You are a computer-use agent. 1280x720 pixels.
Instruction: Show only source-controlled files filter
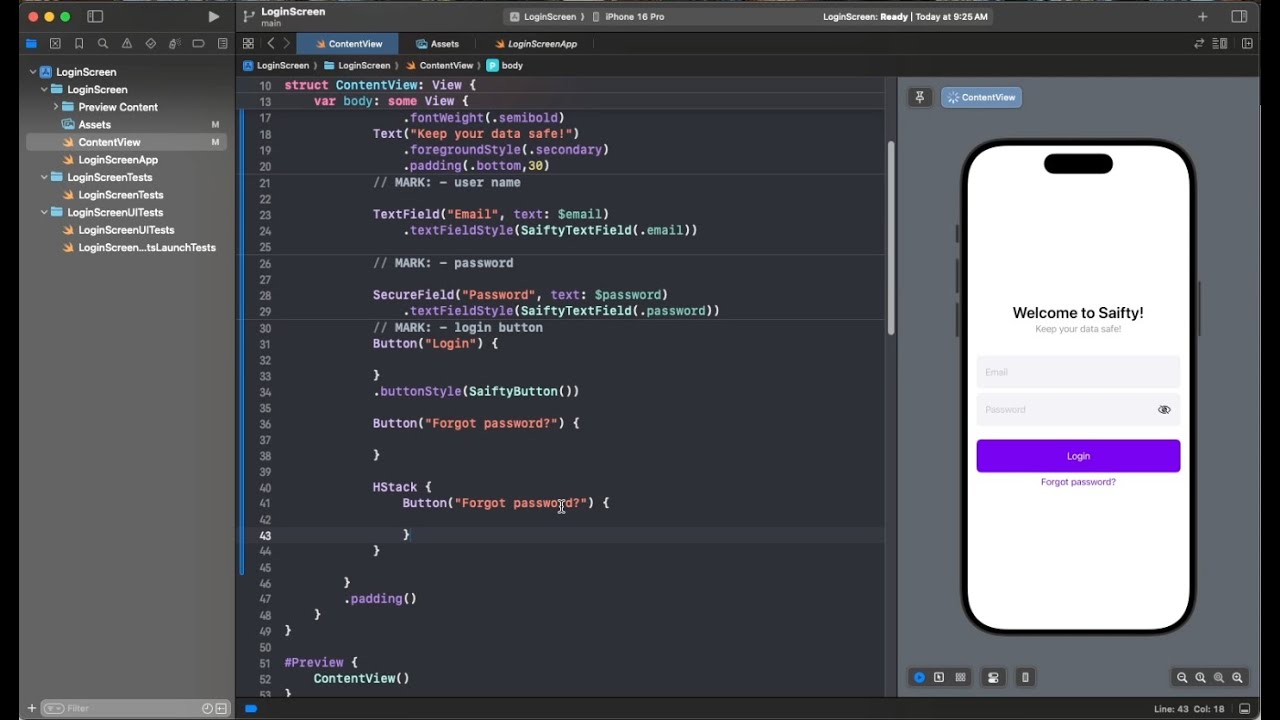tap(221, 708)
